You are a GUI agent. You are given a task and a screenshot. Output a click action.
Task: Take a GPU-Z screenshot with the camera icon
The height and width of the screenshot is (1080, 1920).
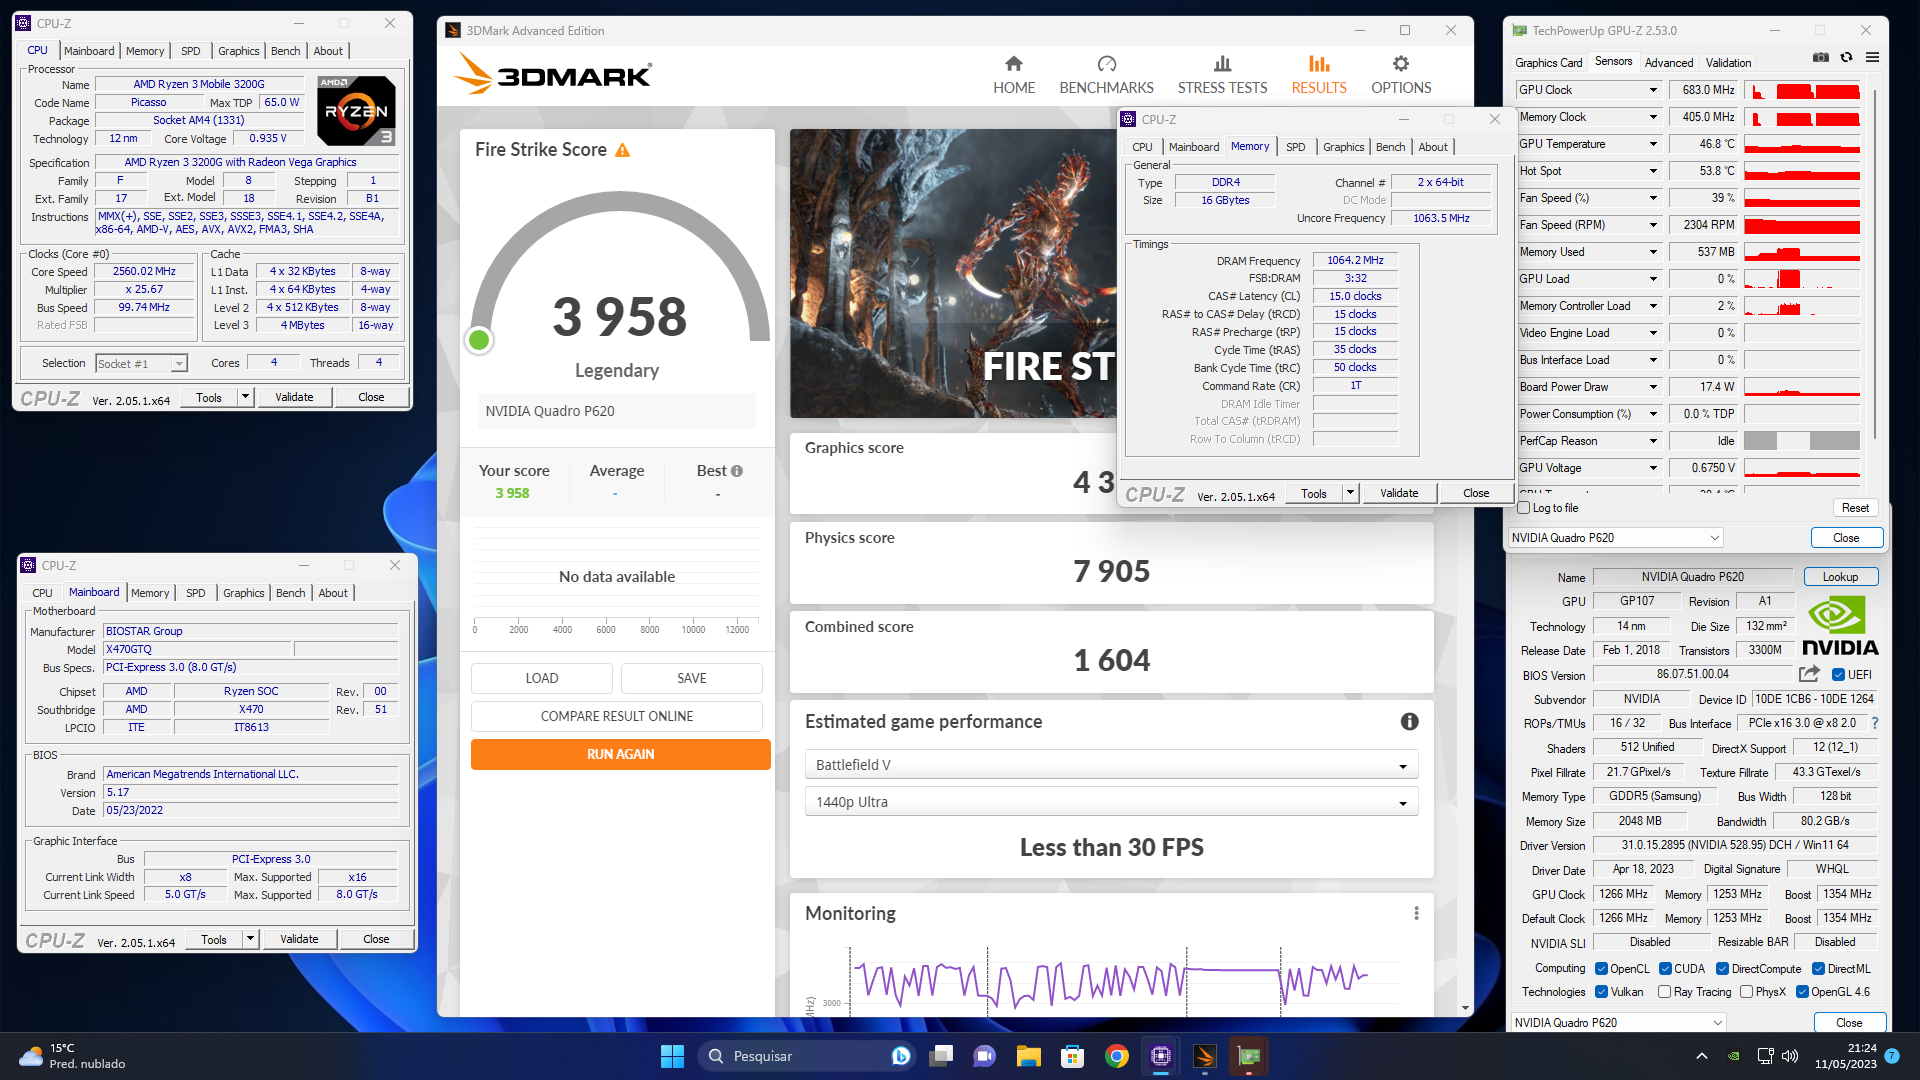tap(1821, 58)
